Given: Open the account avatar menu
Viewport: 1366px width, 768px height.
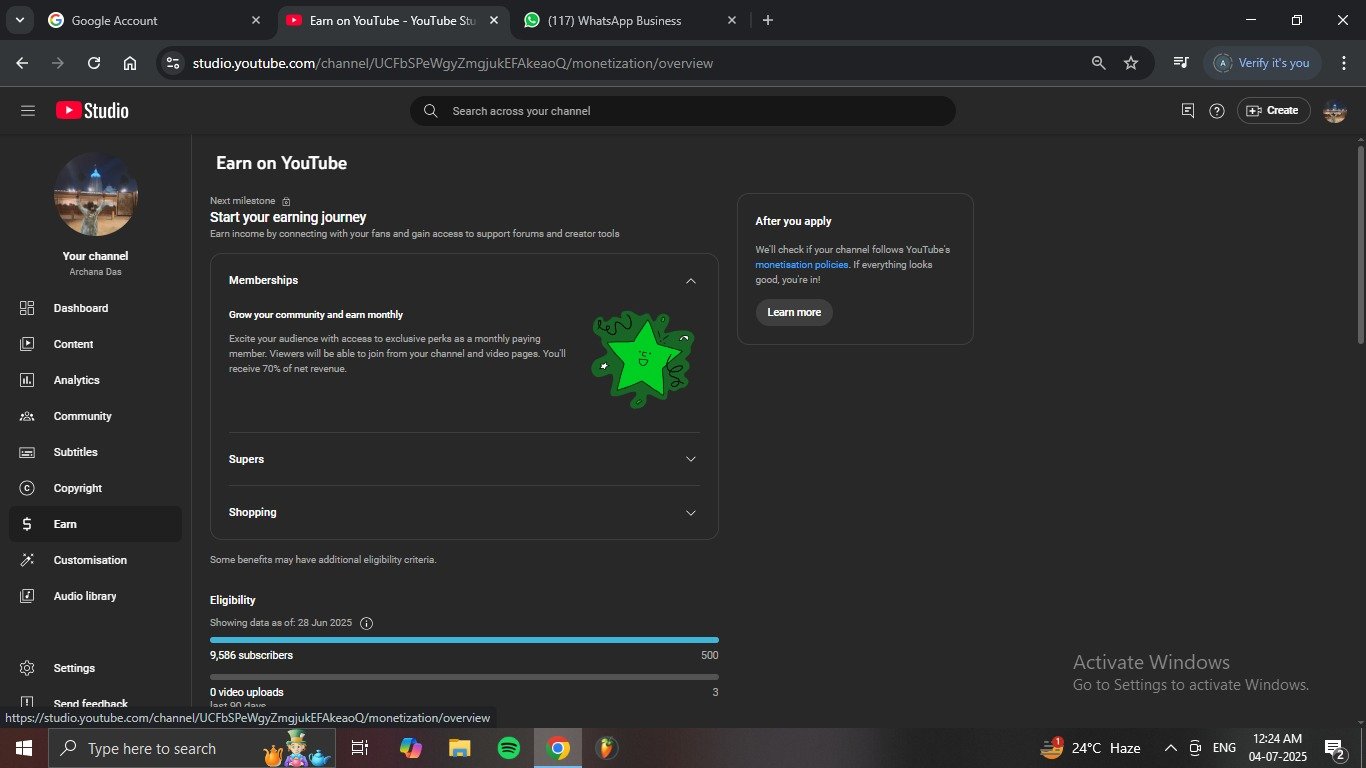Looking at the screenshot, I should pyautogui.click(x=1335, y=111).
